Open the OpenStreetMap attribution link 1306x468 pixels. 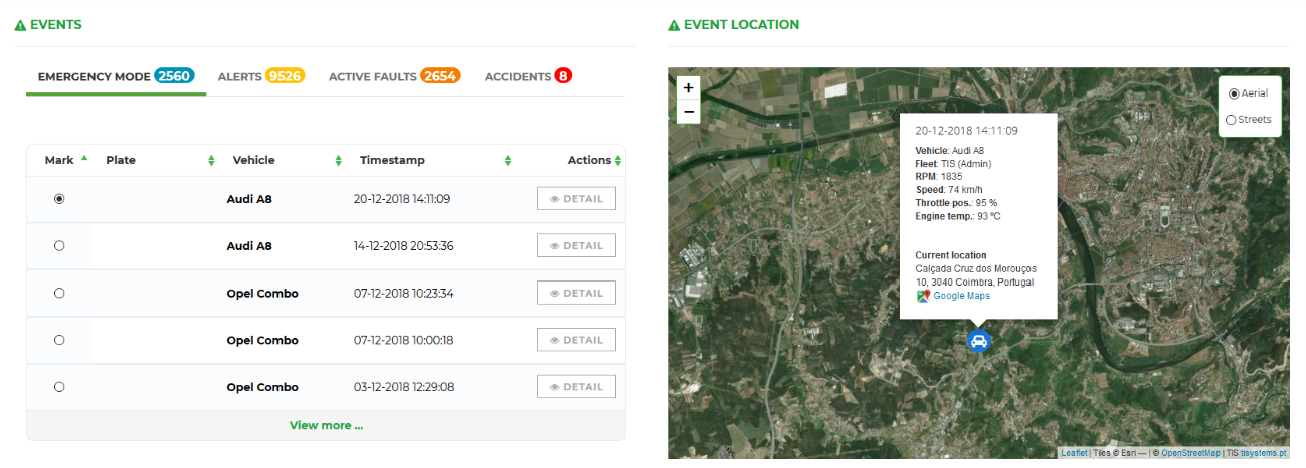1190,453
